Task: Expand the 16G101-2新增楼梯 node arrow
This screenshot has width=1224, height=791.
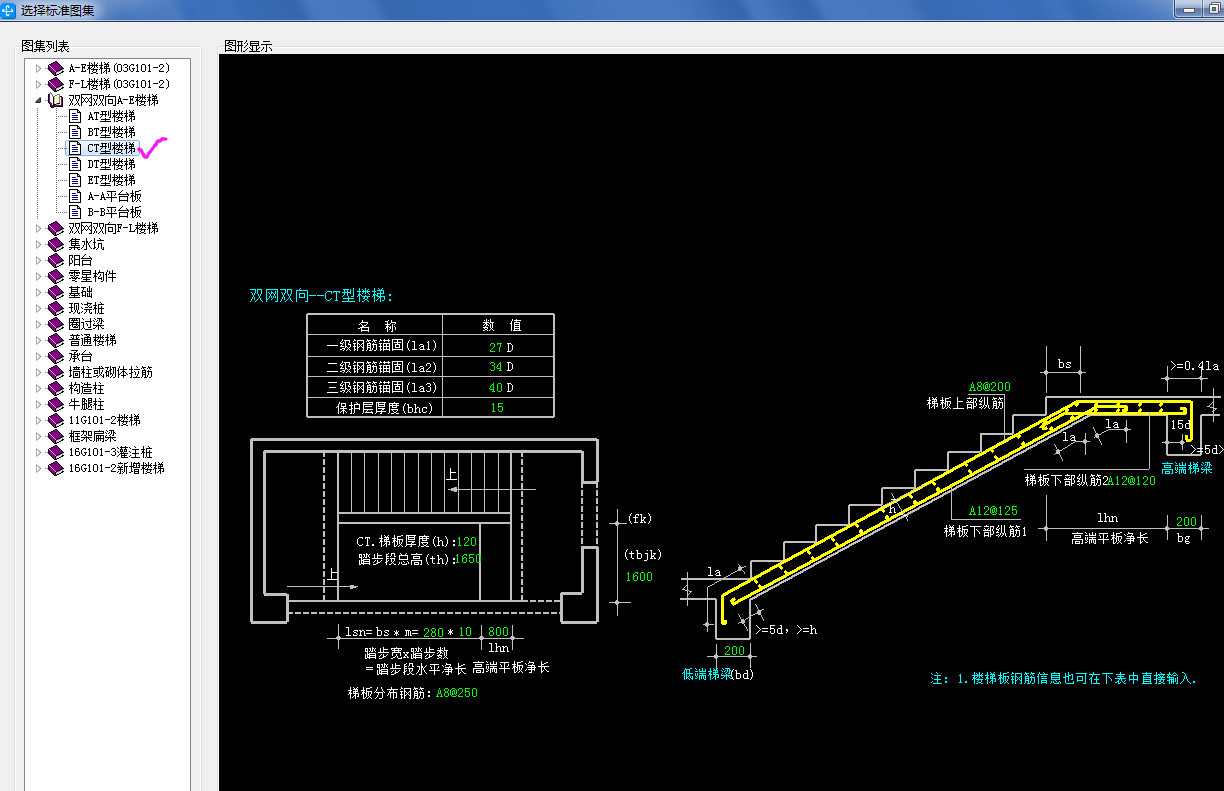Action: [x=39, y=468]
